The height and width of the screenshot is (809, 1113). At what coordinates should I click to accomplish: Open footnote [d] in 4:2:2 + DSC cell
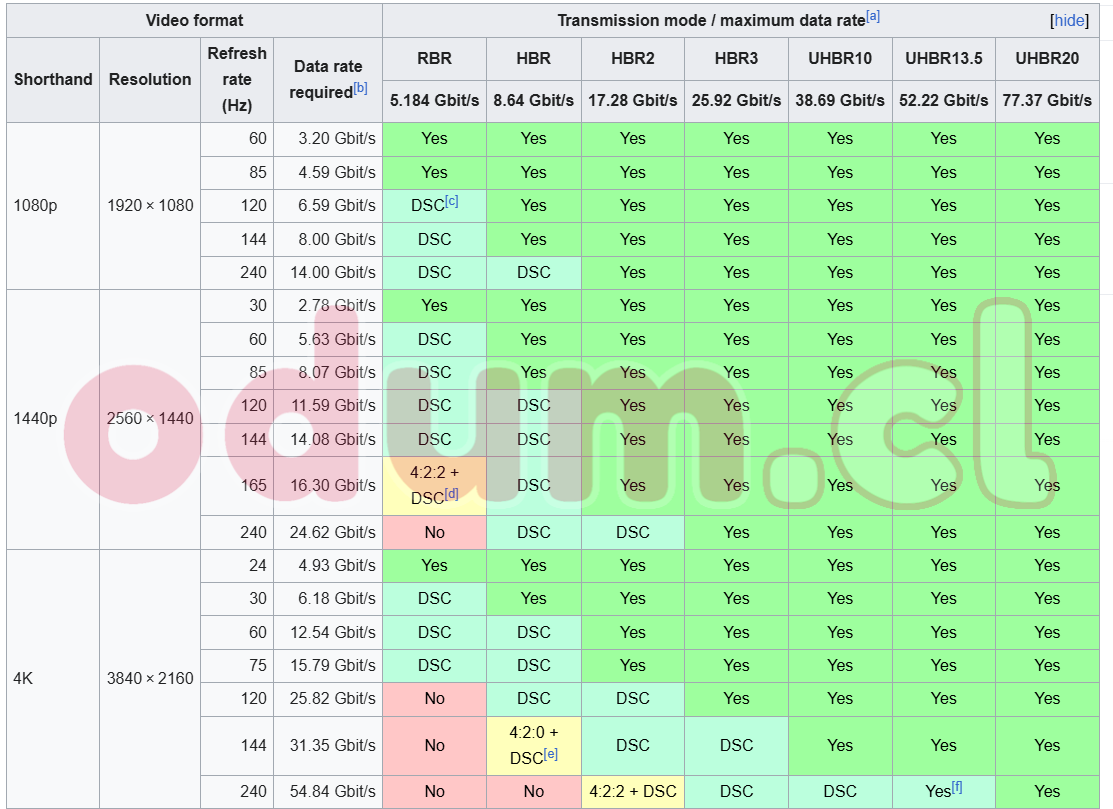[451, 493]
